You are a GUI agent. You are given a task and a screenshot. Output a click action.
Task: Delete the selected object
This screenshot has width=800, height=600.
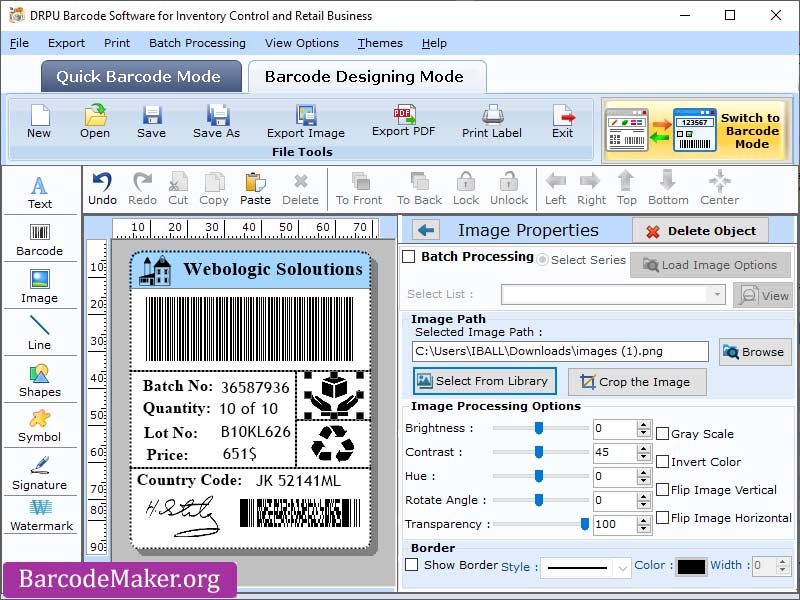click(701, 230)
